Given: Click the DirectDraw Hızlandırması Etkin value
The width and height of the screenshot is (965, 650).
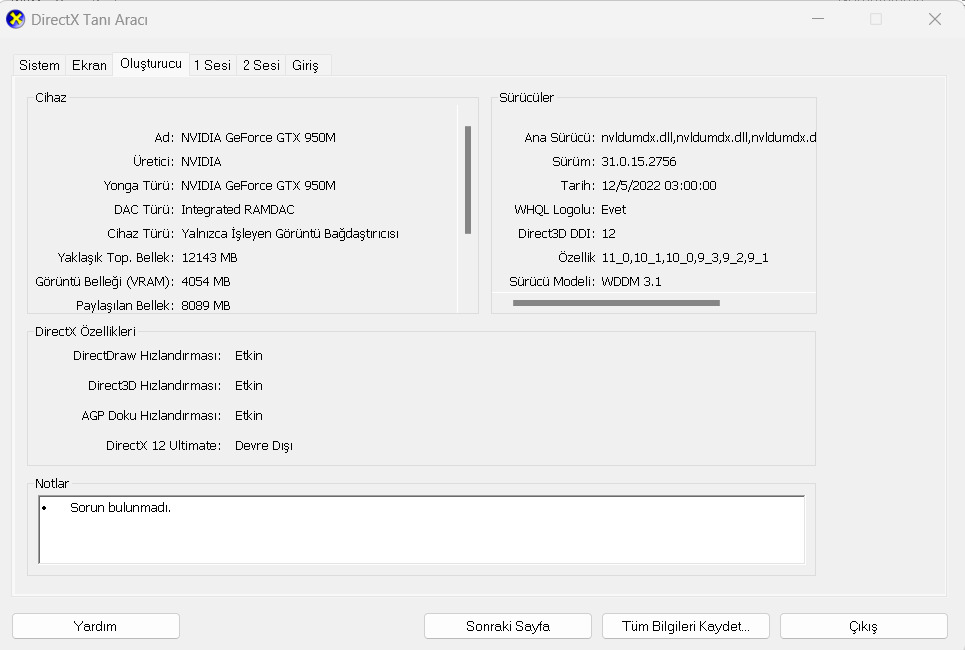Looking at the screenshot, I should click(x=249, y=355).
